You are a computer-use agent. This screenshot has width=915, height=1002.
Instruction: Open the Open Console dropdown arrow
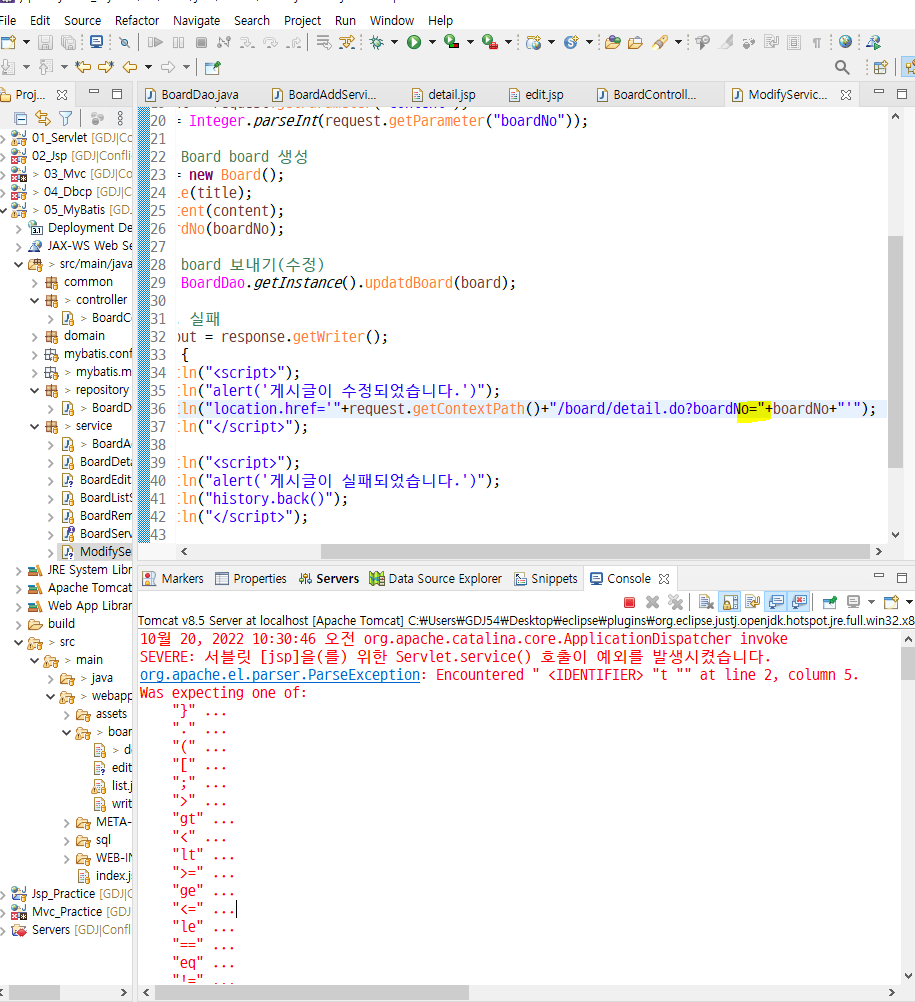[x=909, y=602]
